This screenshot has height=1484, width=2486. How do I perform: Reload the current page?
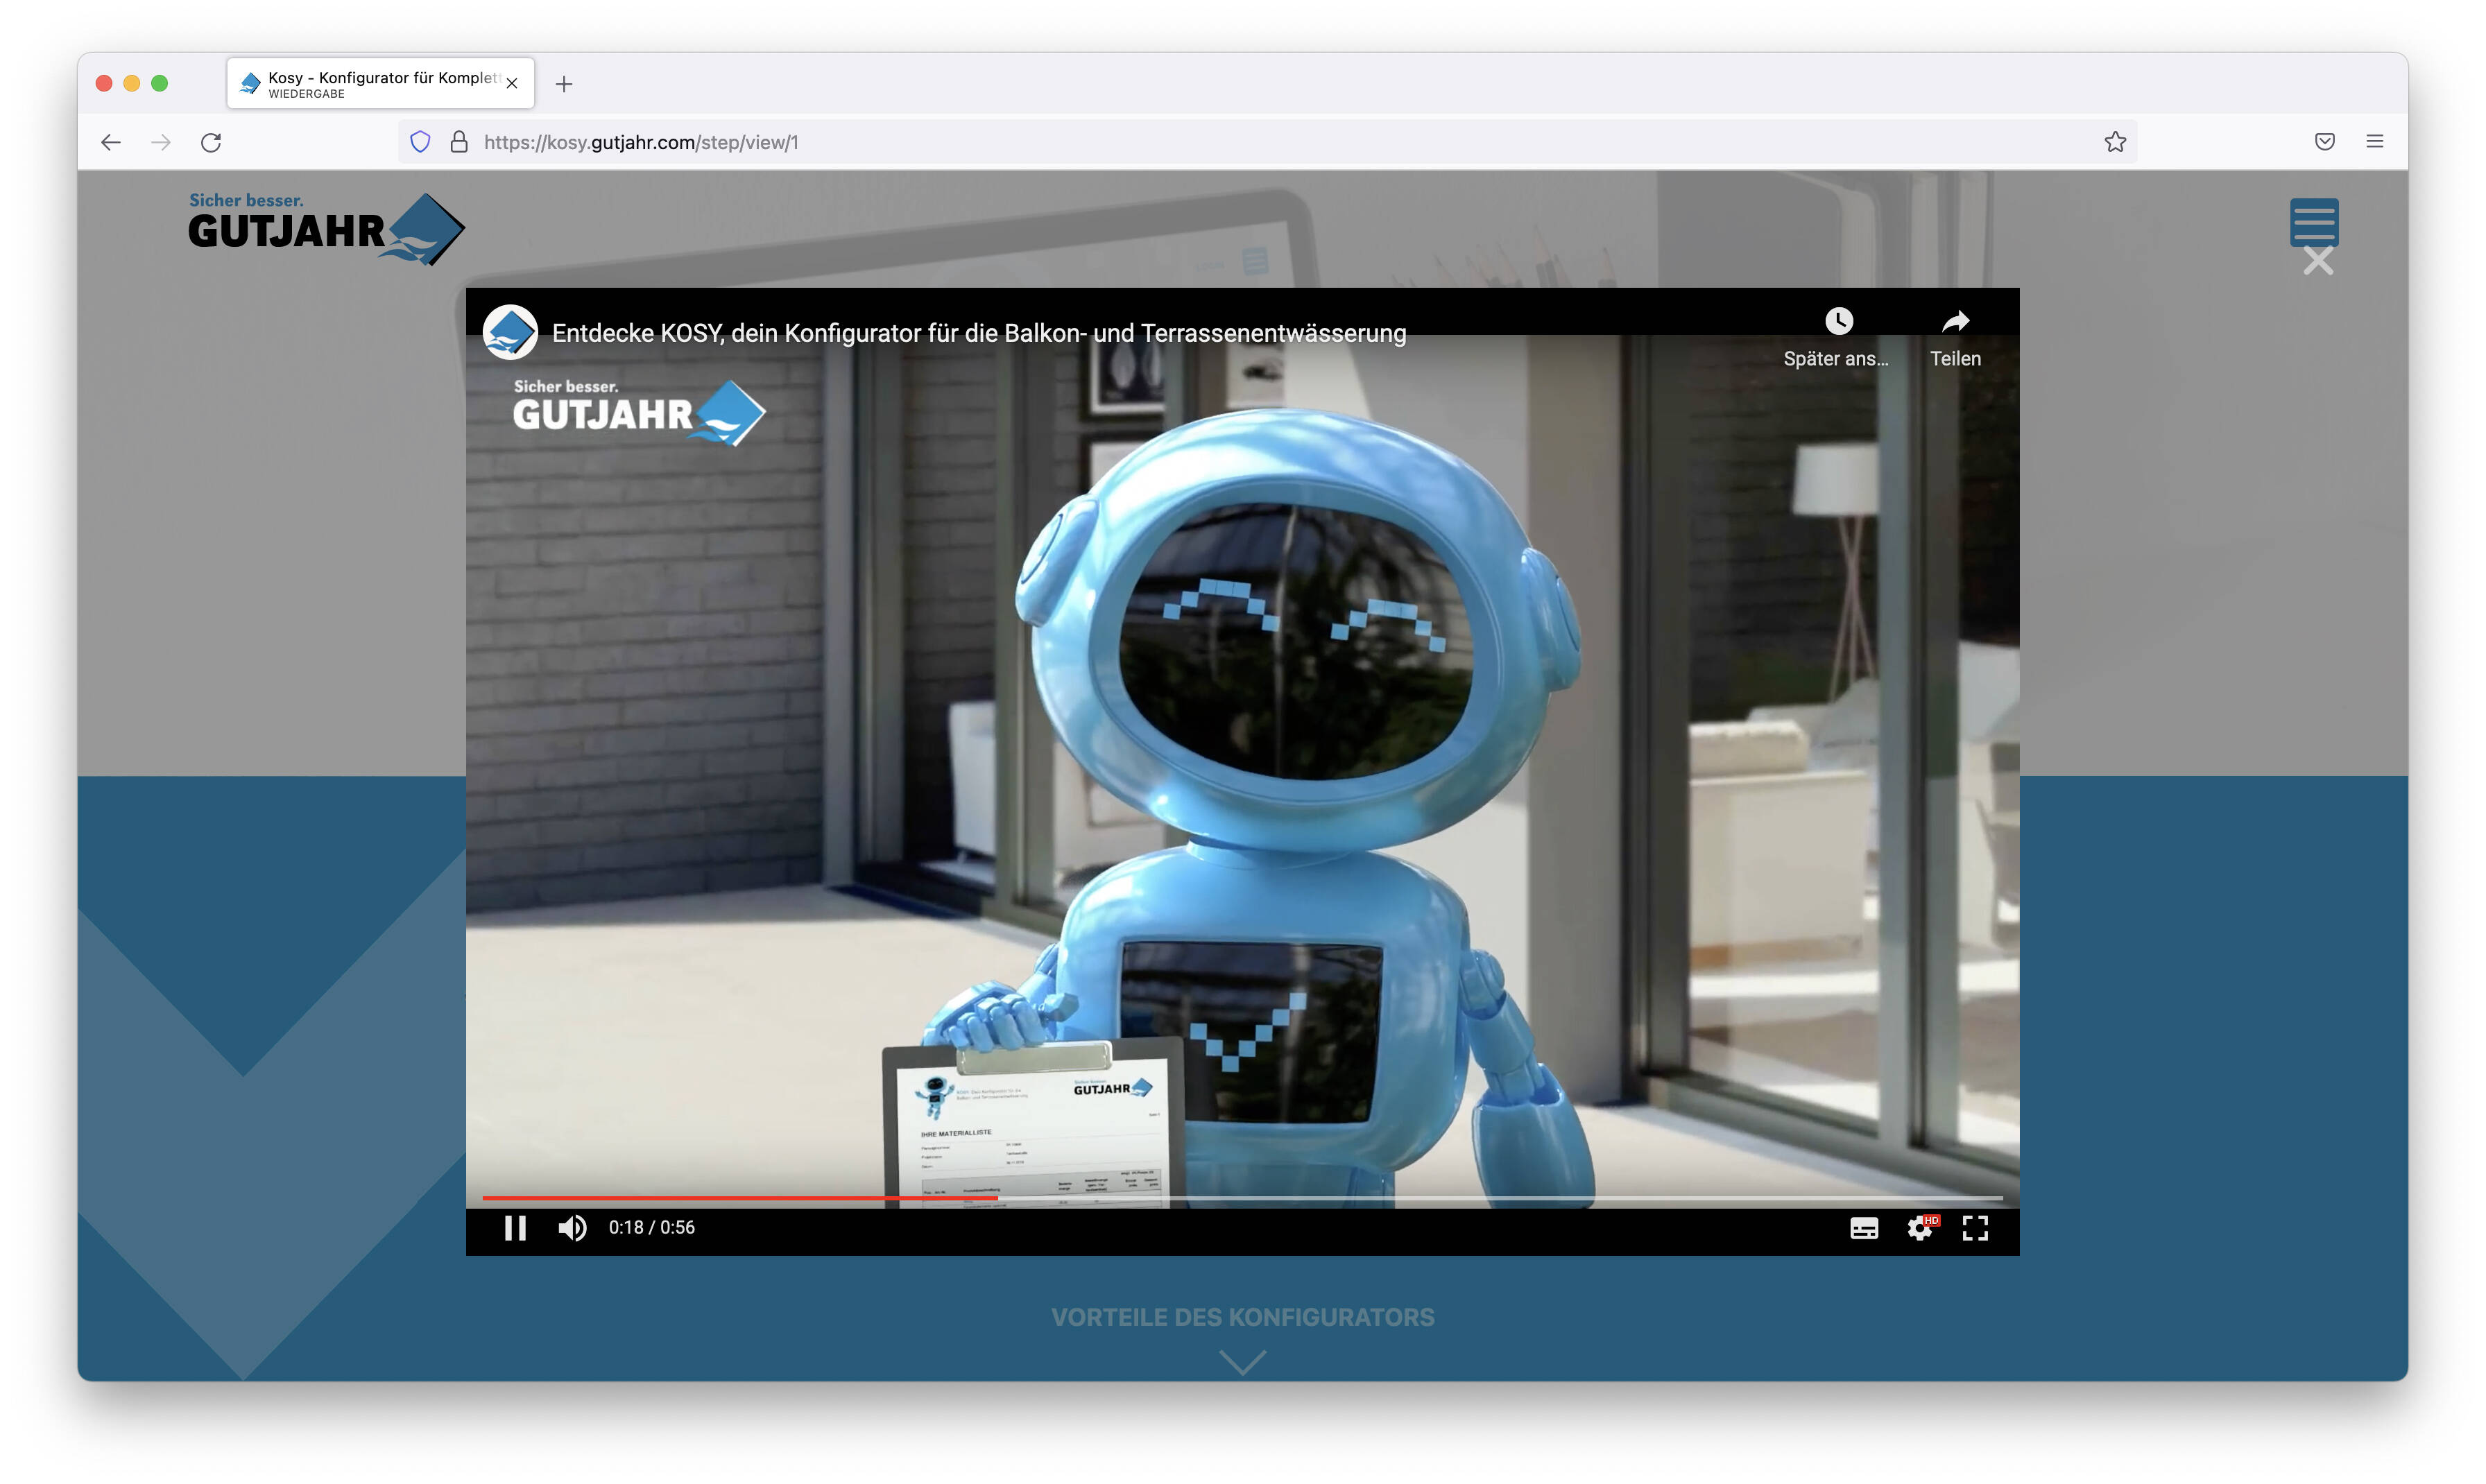coord(211,142)
